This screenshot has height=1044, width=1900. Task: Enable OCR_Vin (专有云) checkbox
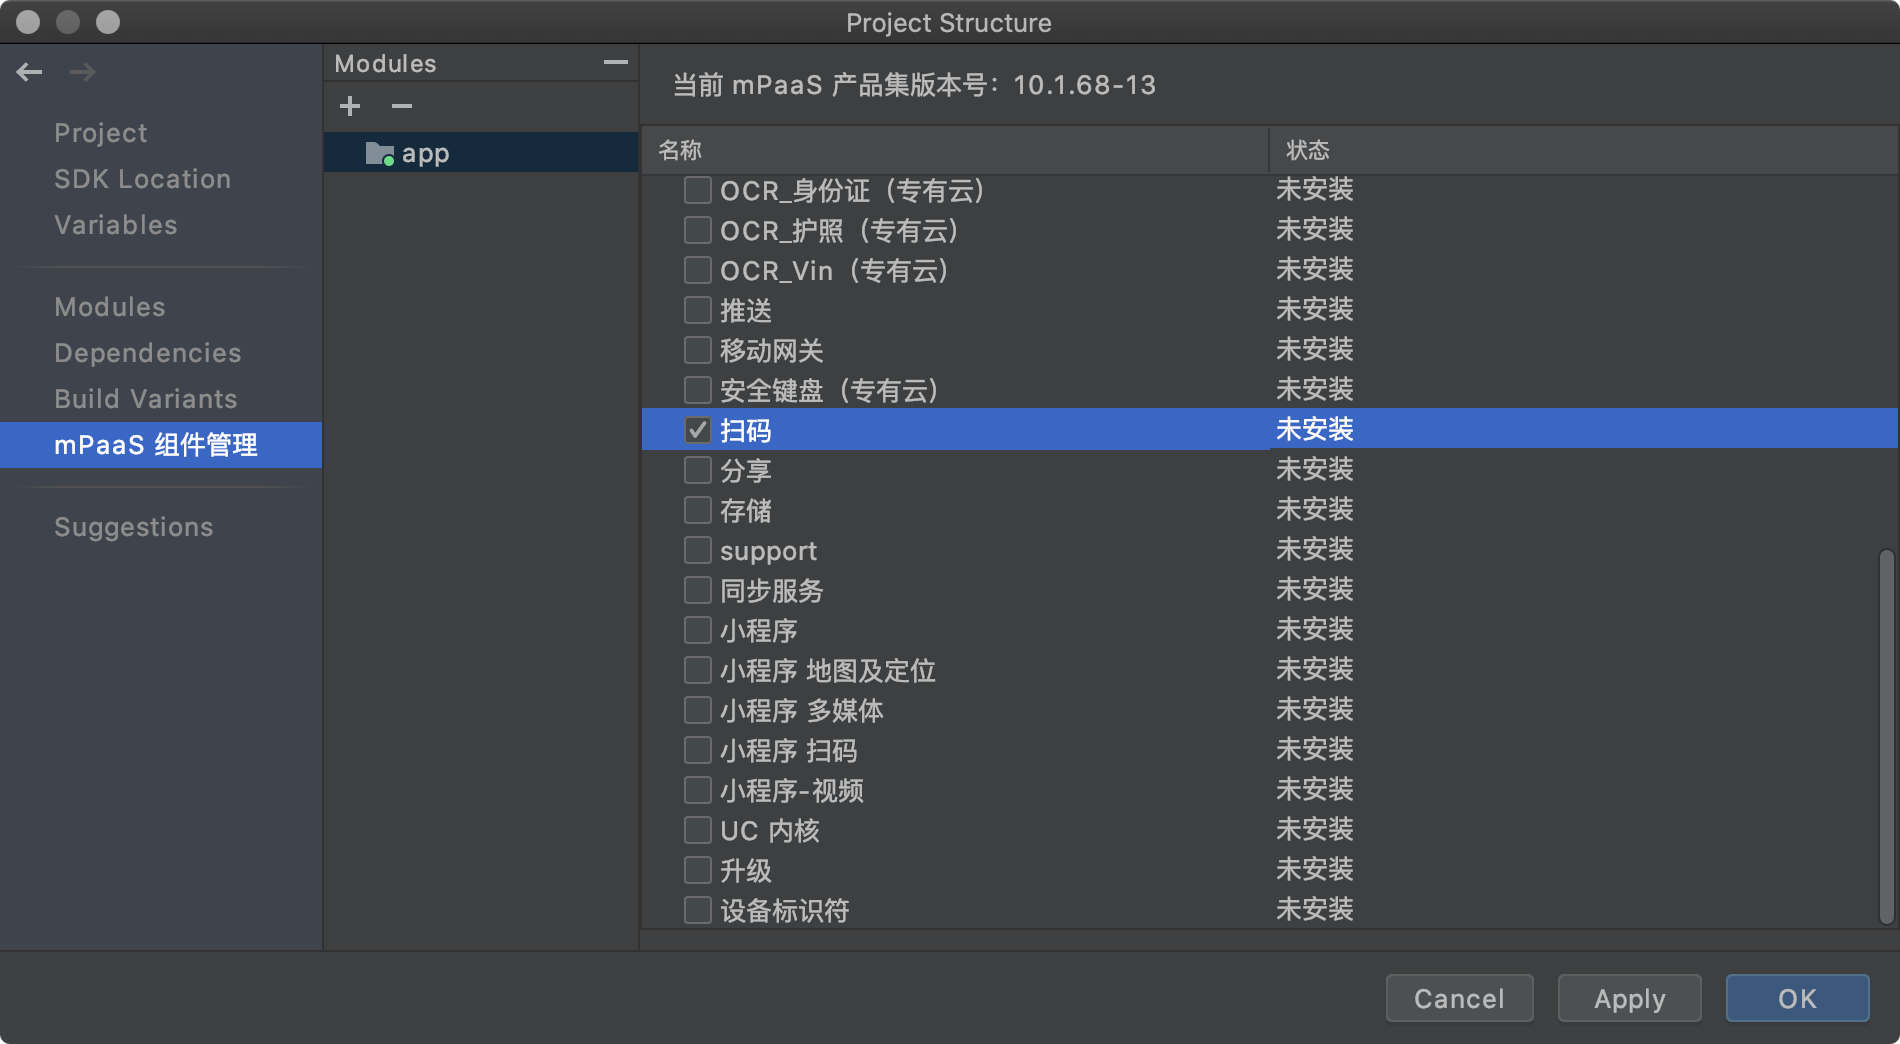(x=697, y=270)
